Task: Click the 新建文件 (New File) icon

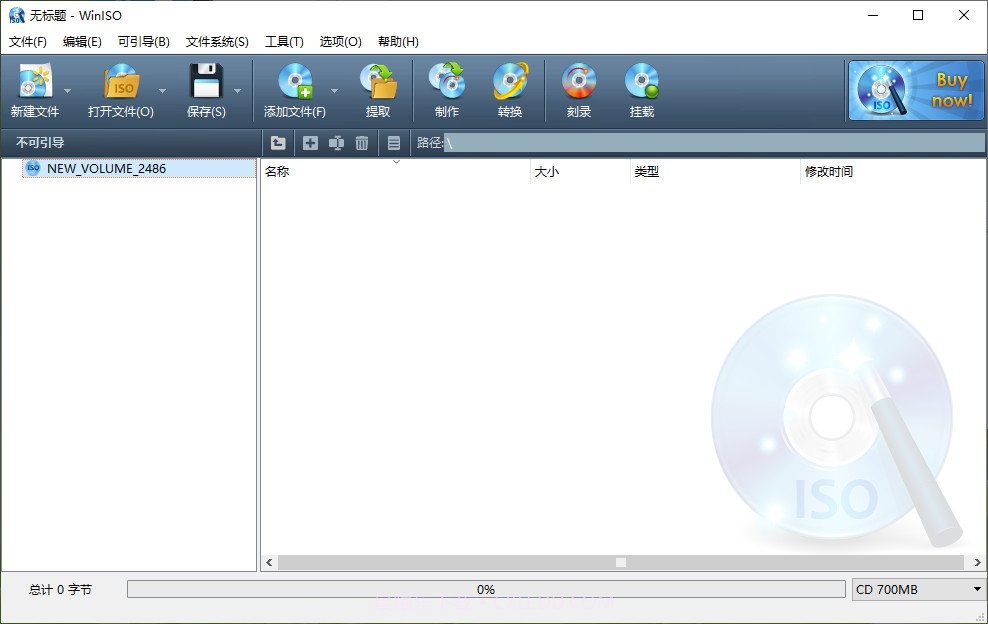Action: 34,83
